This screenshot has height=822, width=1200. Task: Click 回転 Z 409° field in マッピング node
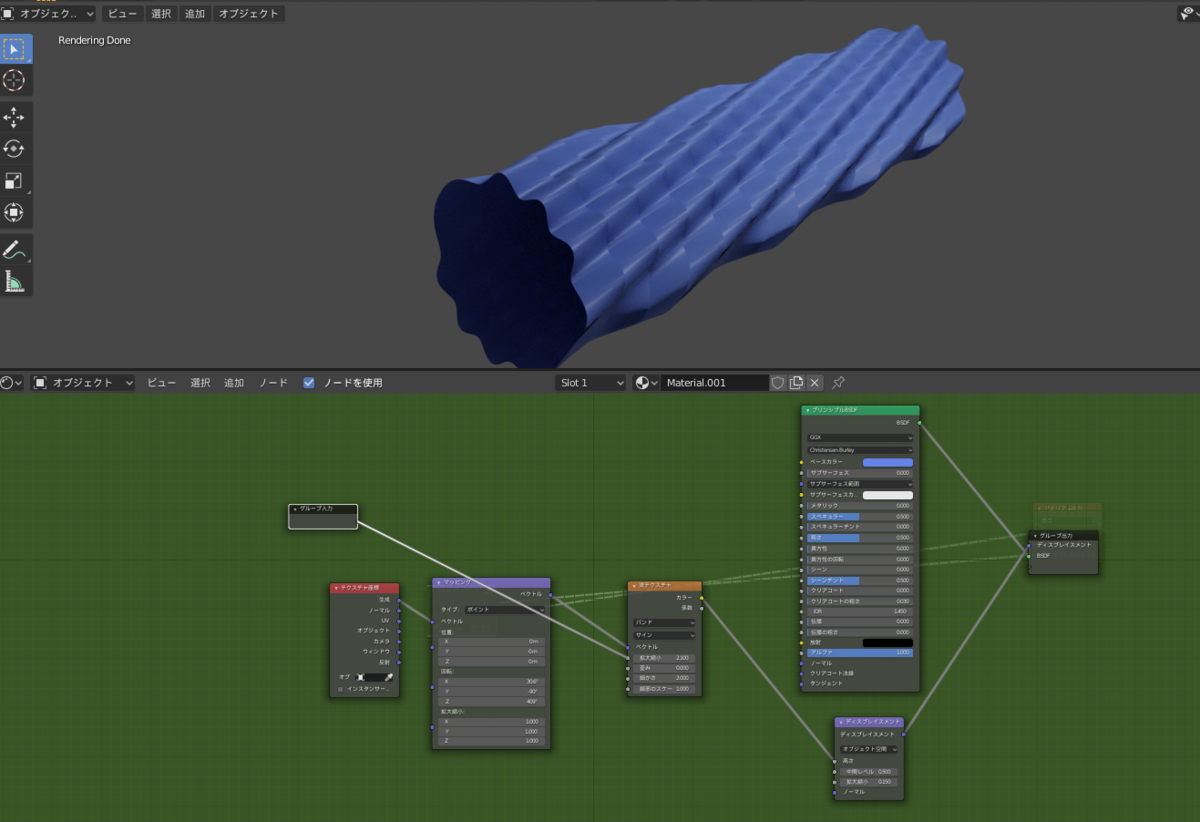tap(491, 701)
